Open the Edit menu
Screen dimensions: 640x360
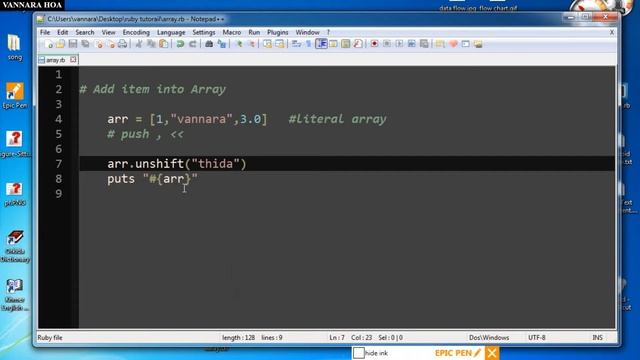point(62,32)
